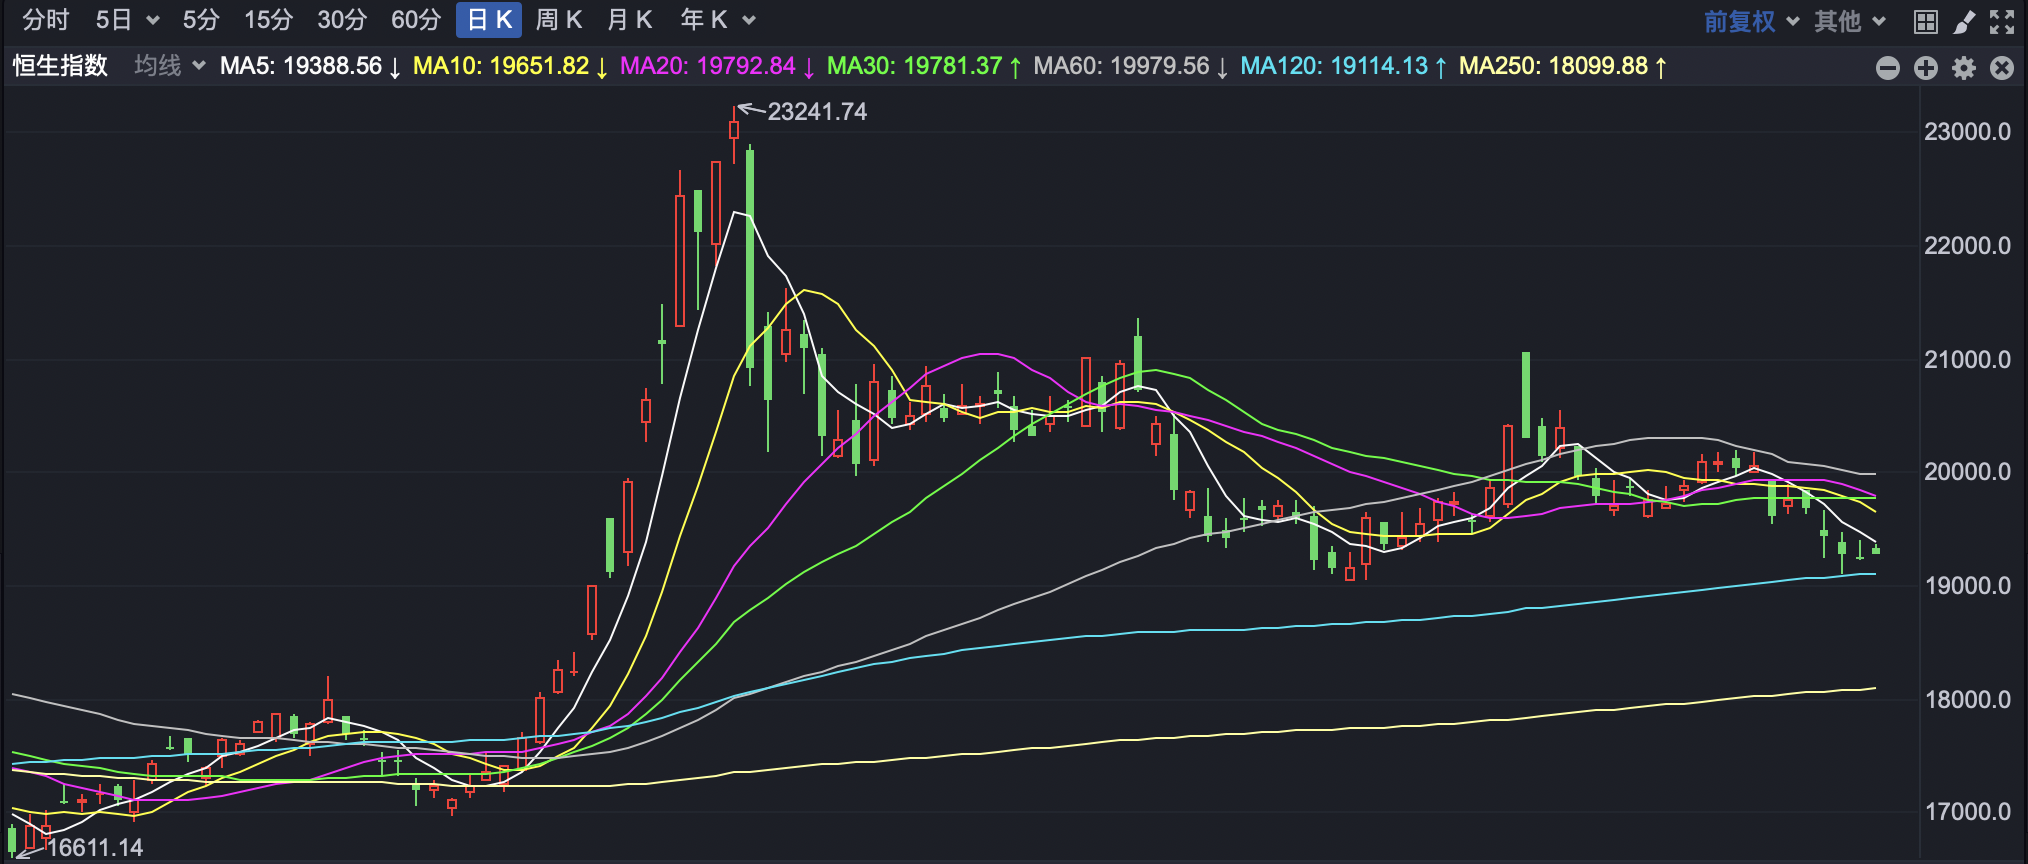Switch to the 60分 chart
Image resolution: width=2028 pixels, height=864 pixels.
(x=416, y=20)
